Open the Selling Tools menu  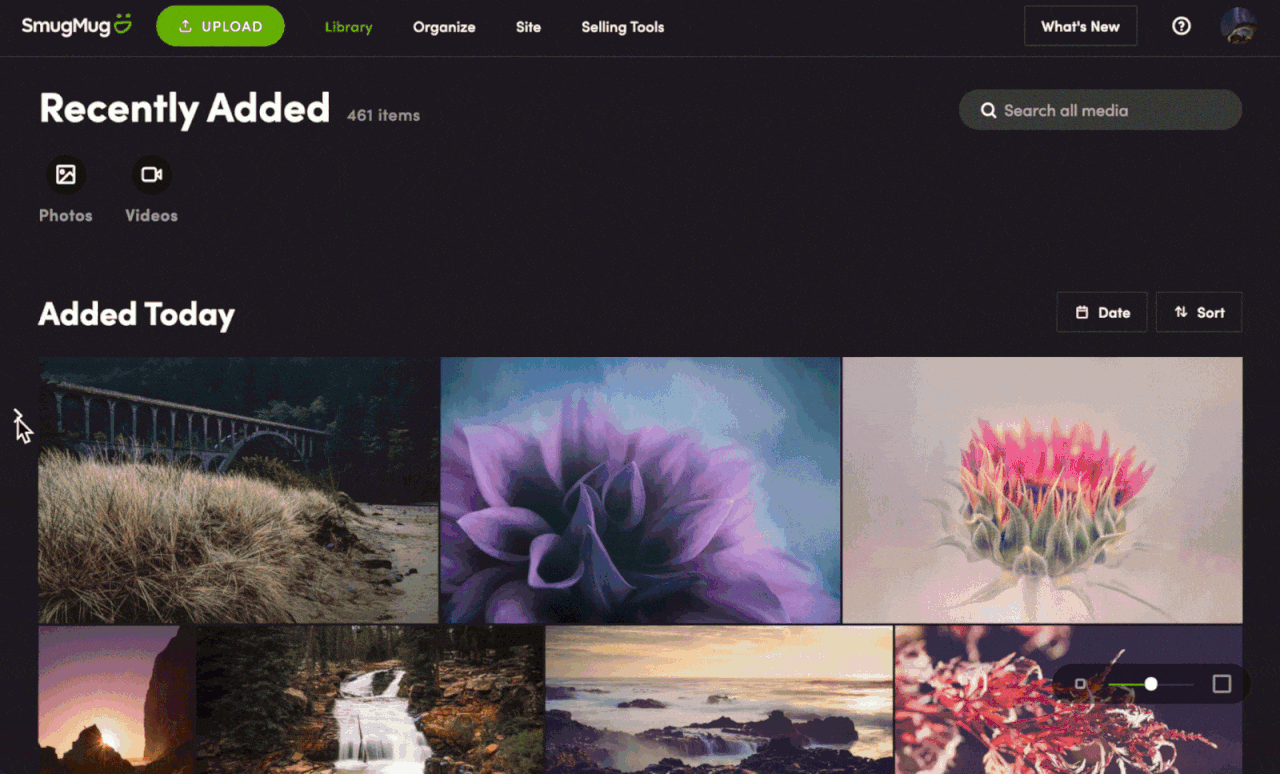(622, 27)
